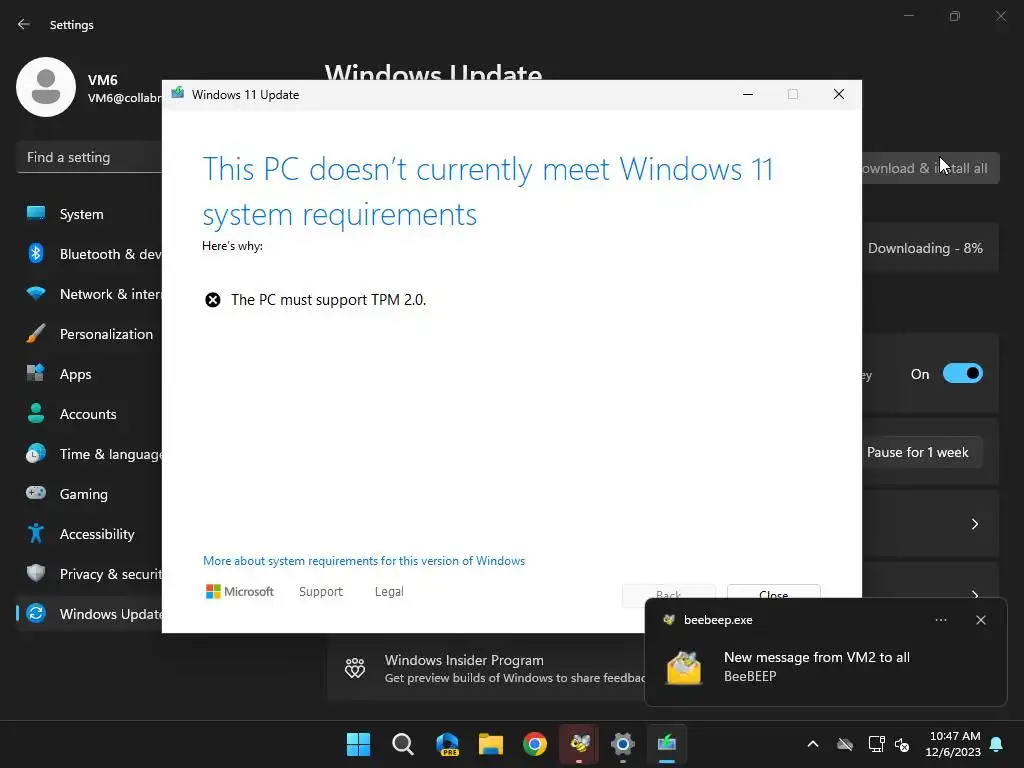The height and width of the screenshot is (768, 1024).
Task: Dismiss the beebeep.exe notification
Action: point(981,620)
